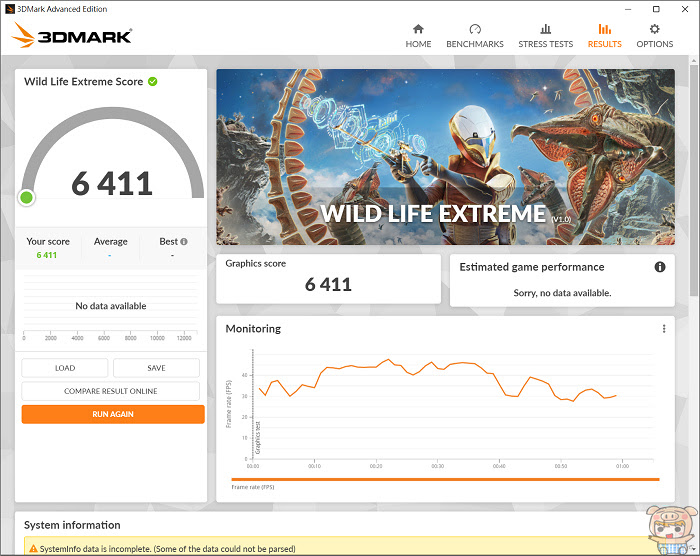Open the Stress Tests tab
700x556 pixels.
546,36
